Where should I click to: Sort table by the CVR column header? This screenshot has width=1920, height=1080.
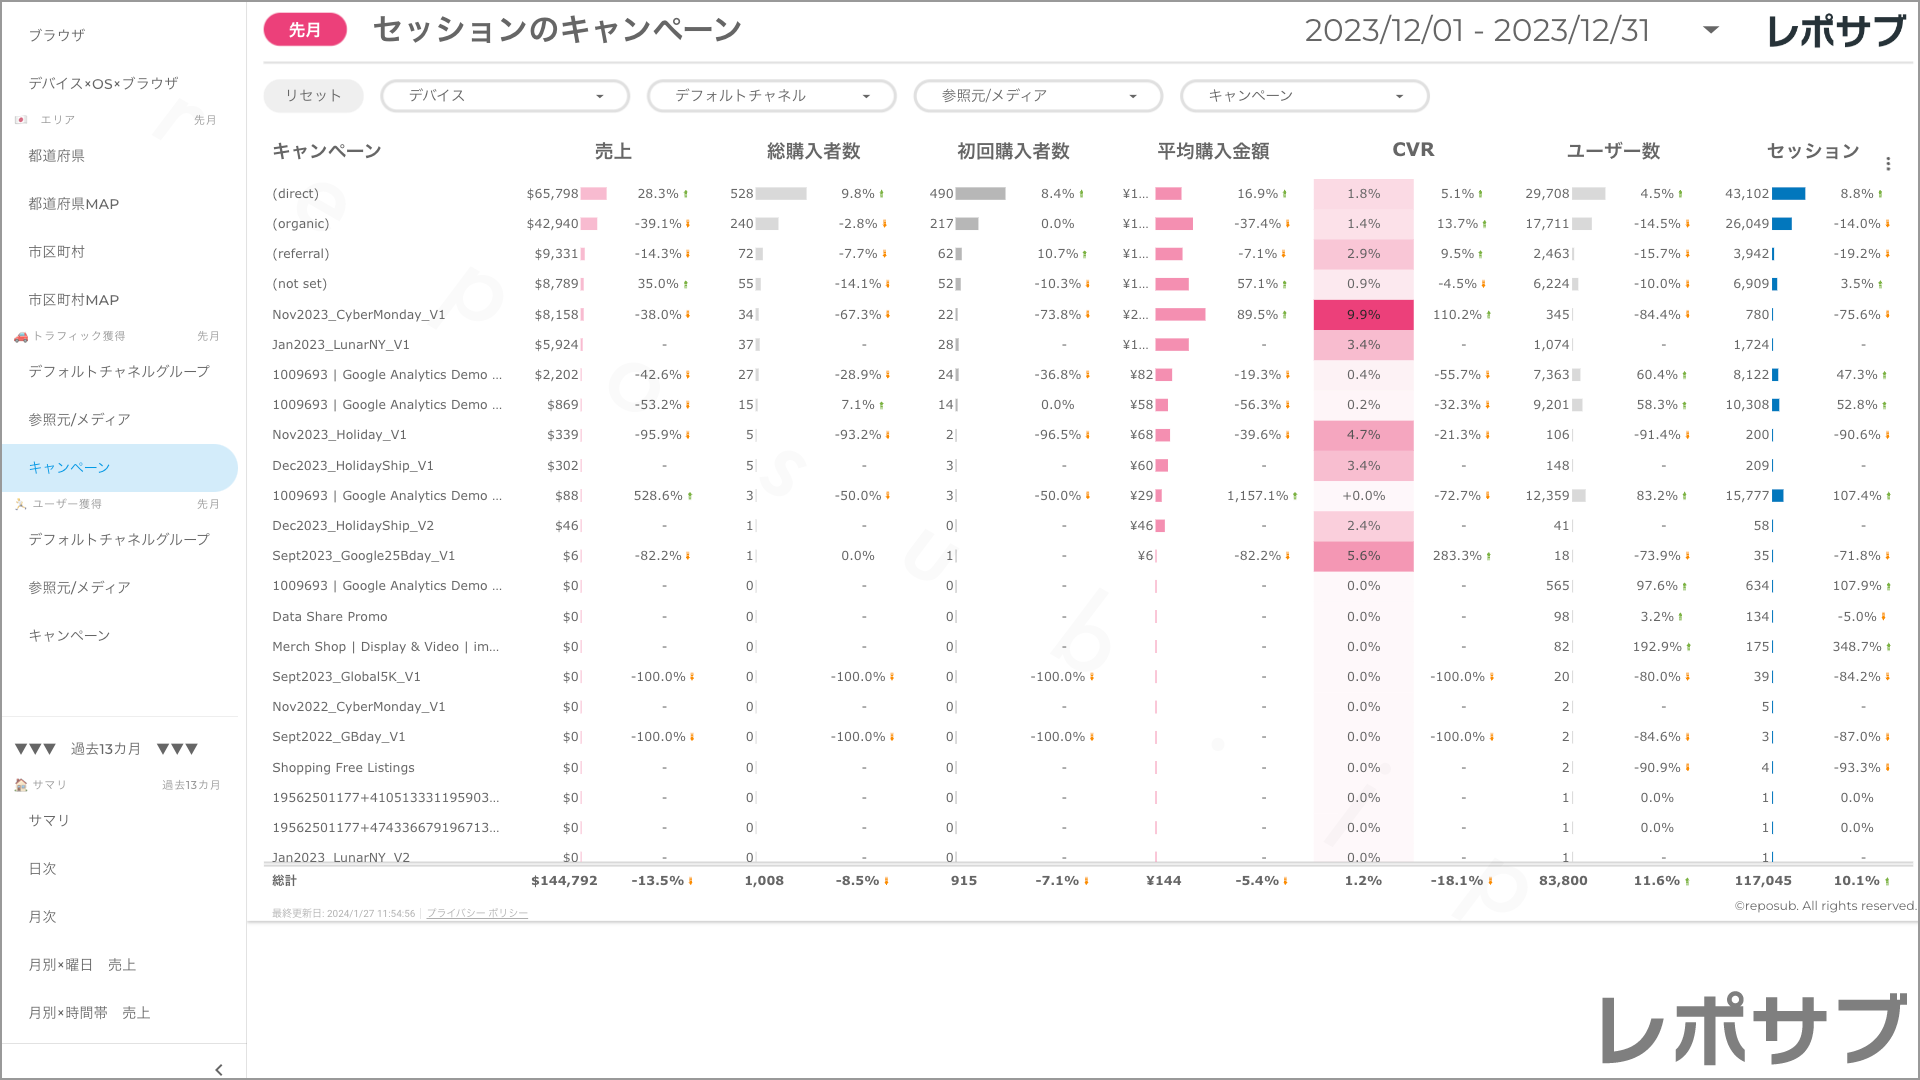point(1413,150)
